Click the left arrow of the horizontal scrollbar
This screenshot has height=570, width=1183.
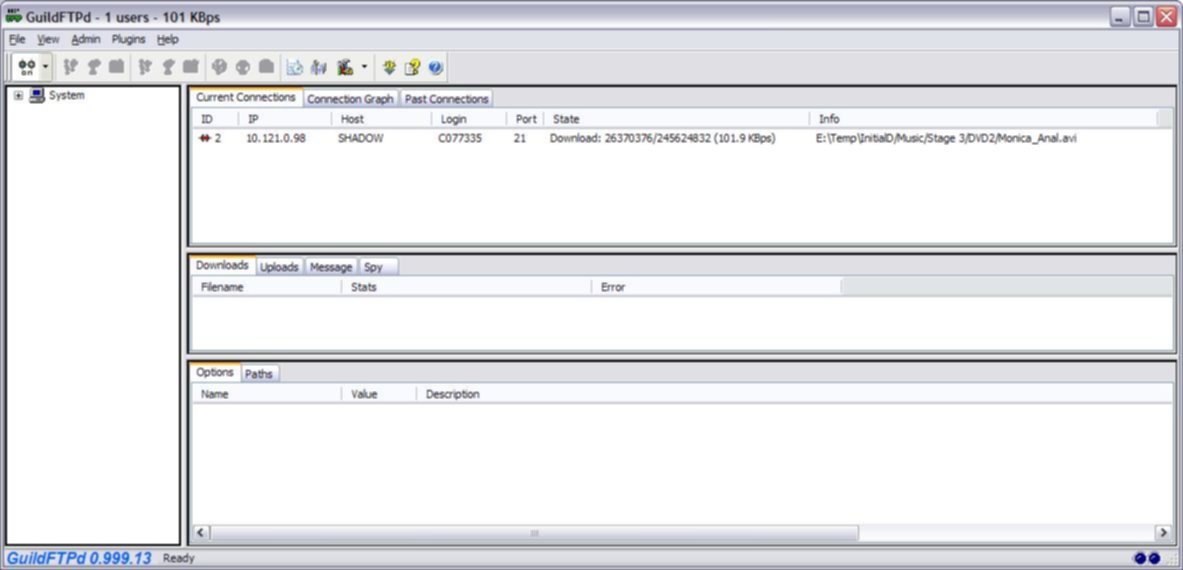click(x=201, y=533)
